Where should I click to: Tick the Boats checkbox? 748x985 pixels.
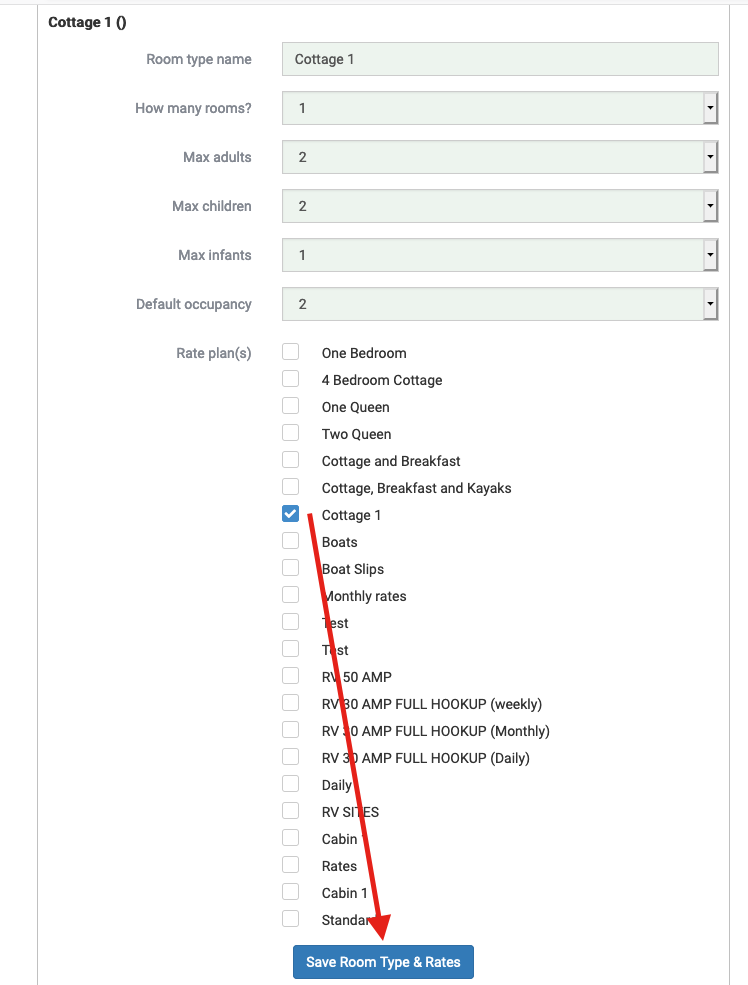[290, 541]
